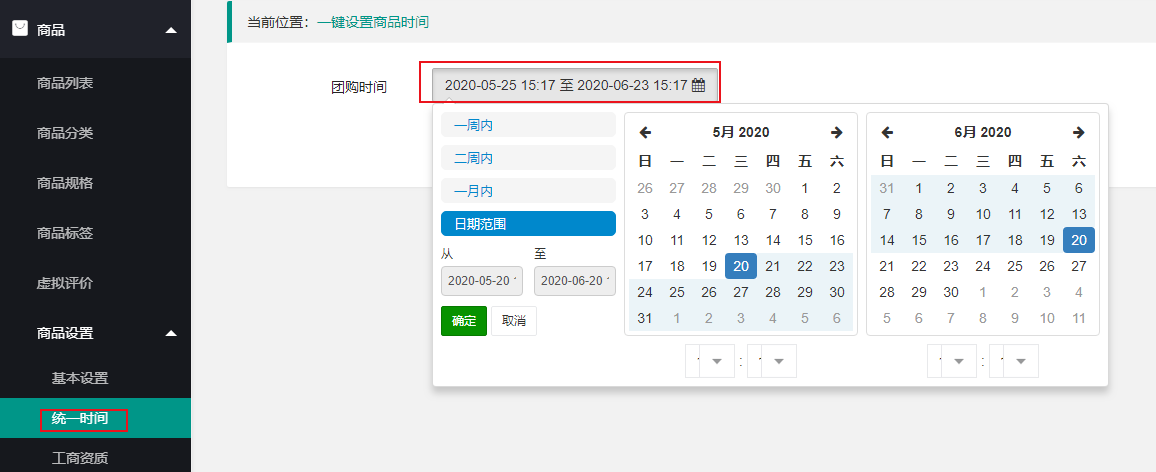Click the 商品 top menu heading
Image resolution: width=1156 pixels, height=472 pixels.
tap(51, 30)
